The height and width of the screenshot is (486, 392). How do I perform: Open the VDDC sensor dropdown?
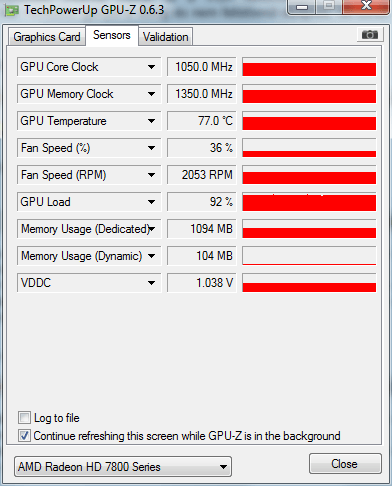click(152, 283)
